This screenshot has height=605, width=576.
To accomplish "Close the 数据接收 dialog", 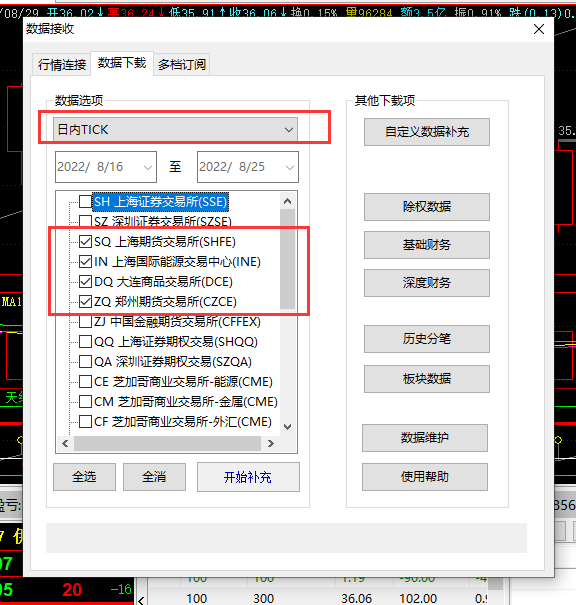I will pyautogui.click(x=539, y=29).
